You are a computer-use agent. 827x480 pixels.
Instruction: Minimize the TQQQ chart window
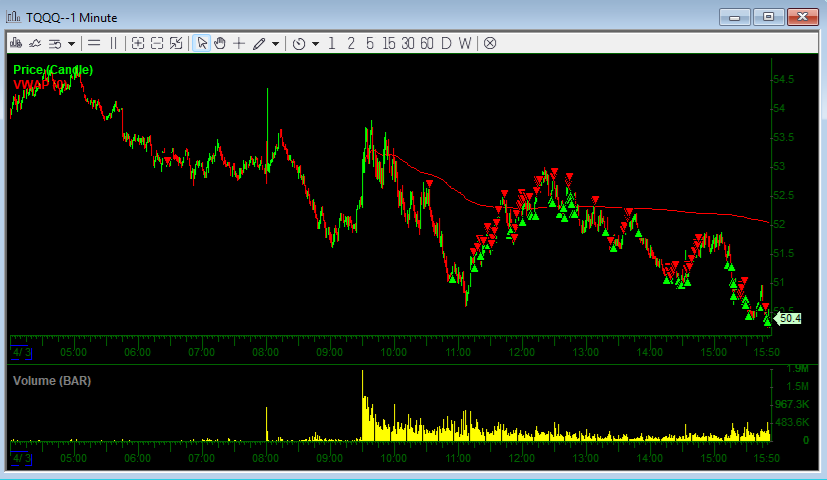734,17
